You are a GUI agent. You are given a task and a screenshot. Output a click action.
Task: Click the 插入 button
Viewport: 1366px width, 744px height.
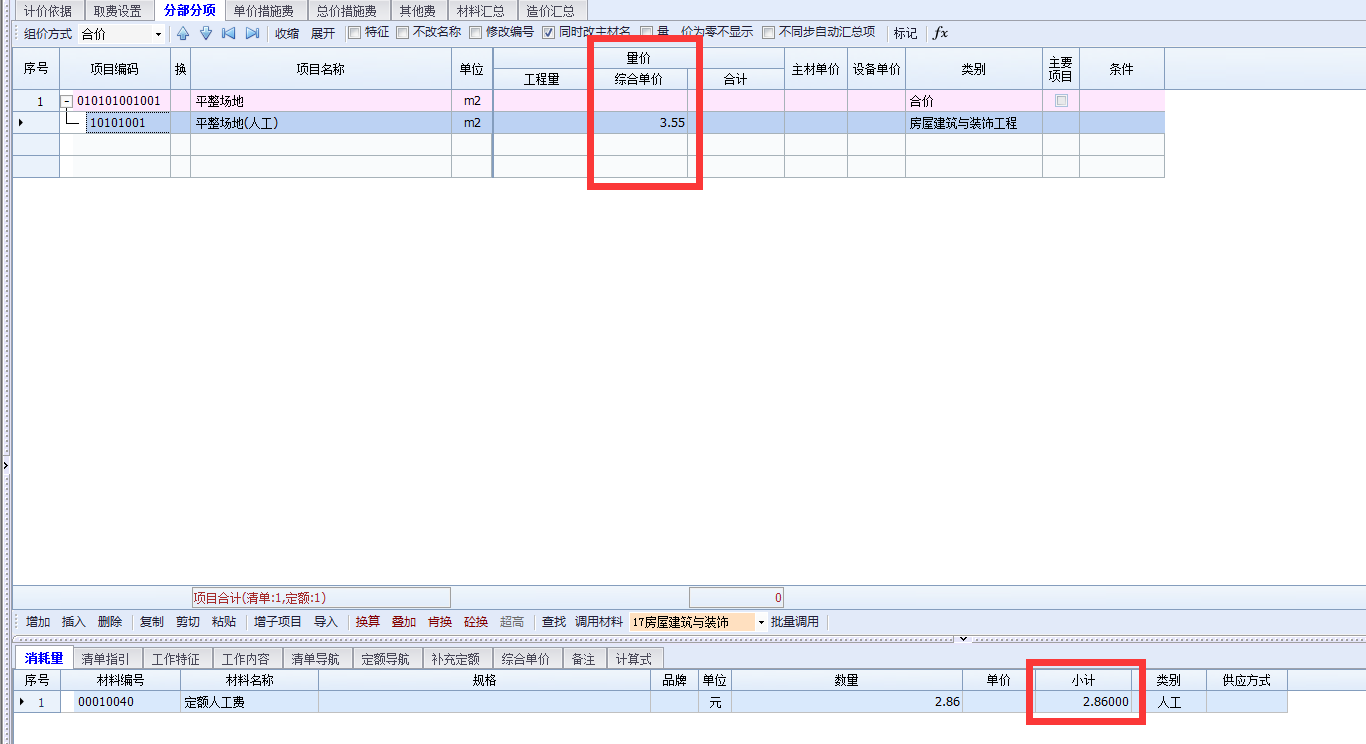pyautogui.click(x=74, y=622)
